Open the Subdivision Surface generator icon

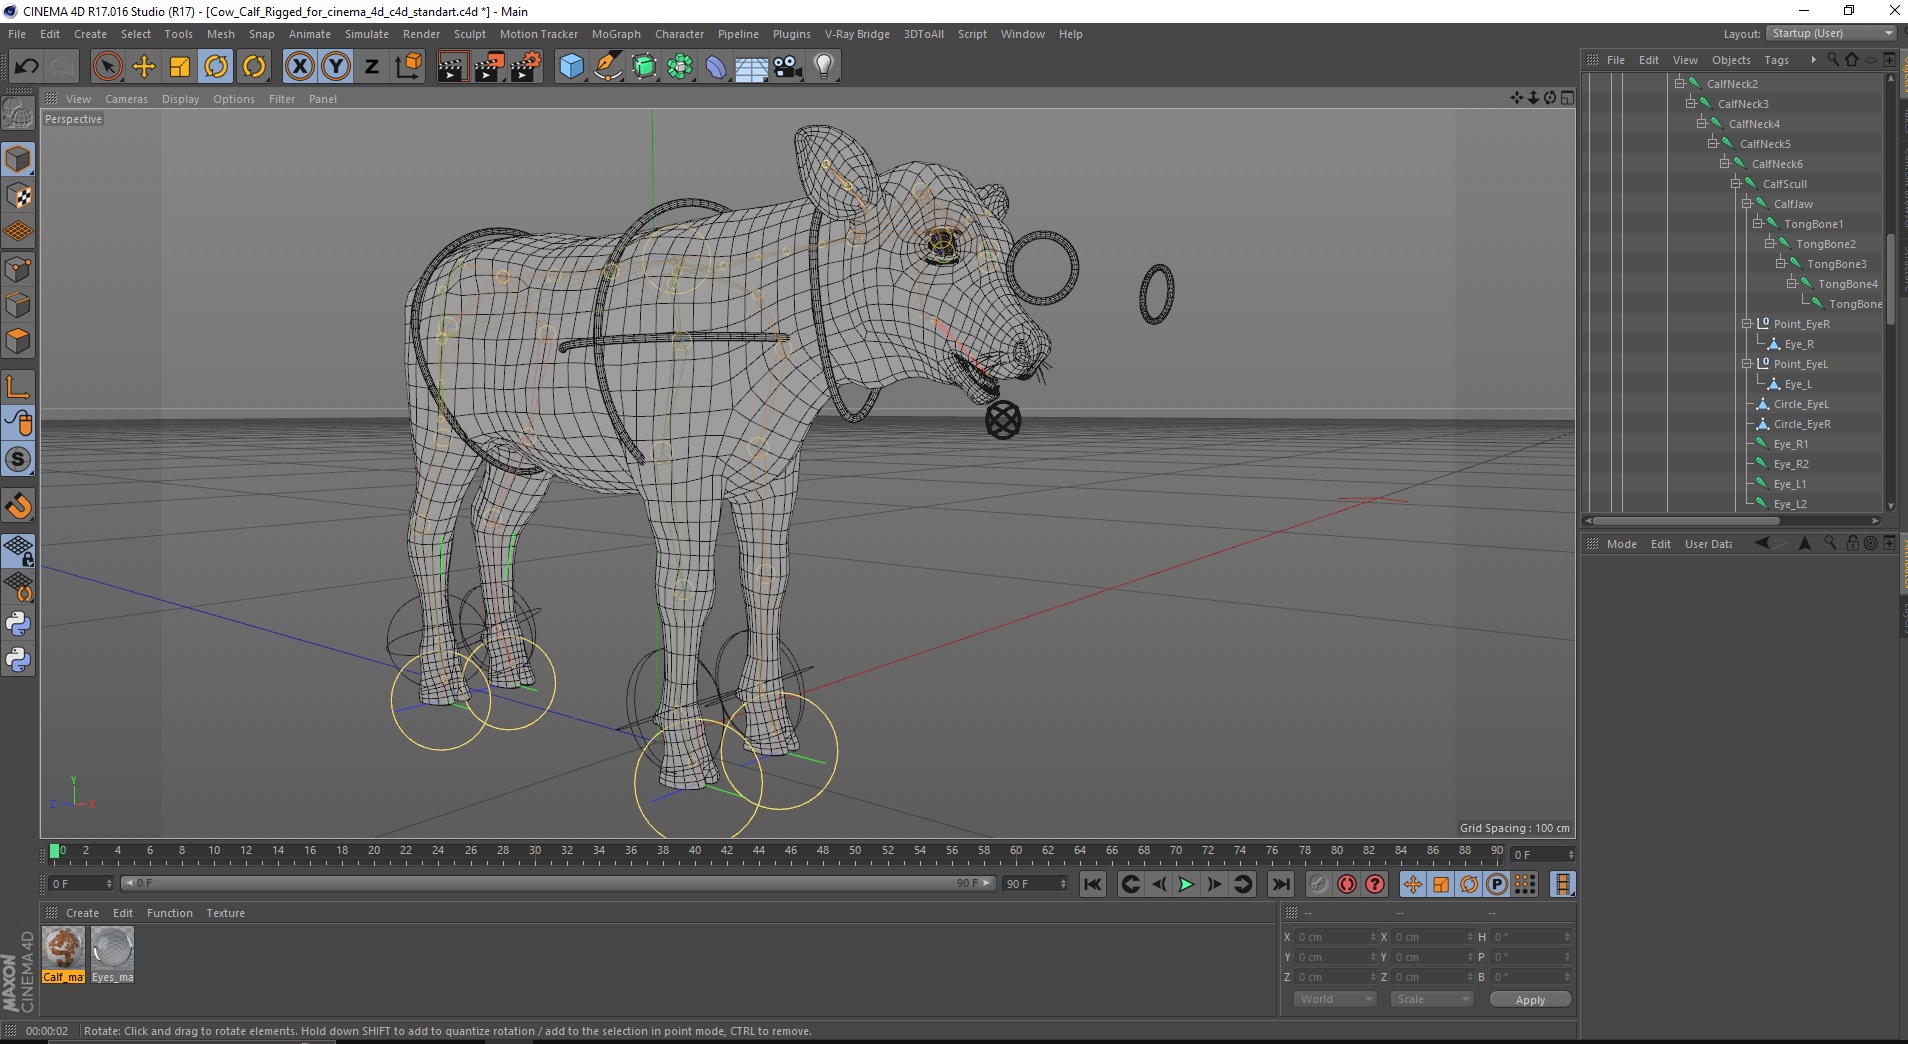(645, 67)
